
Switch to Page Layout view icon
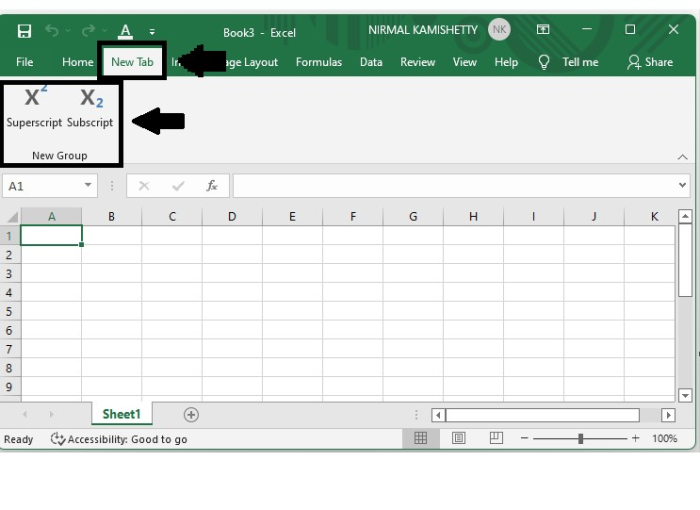(458, 438)
